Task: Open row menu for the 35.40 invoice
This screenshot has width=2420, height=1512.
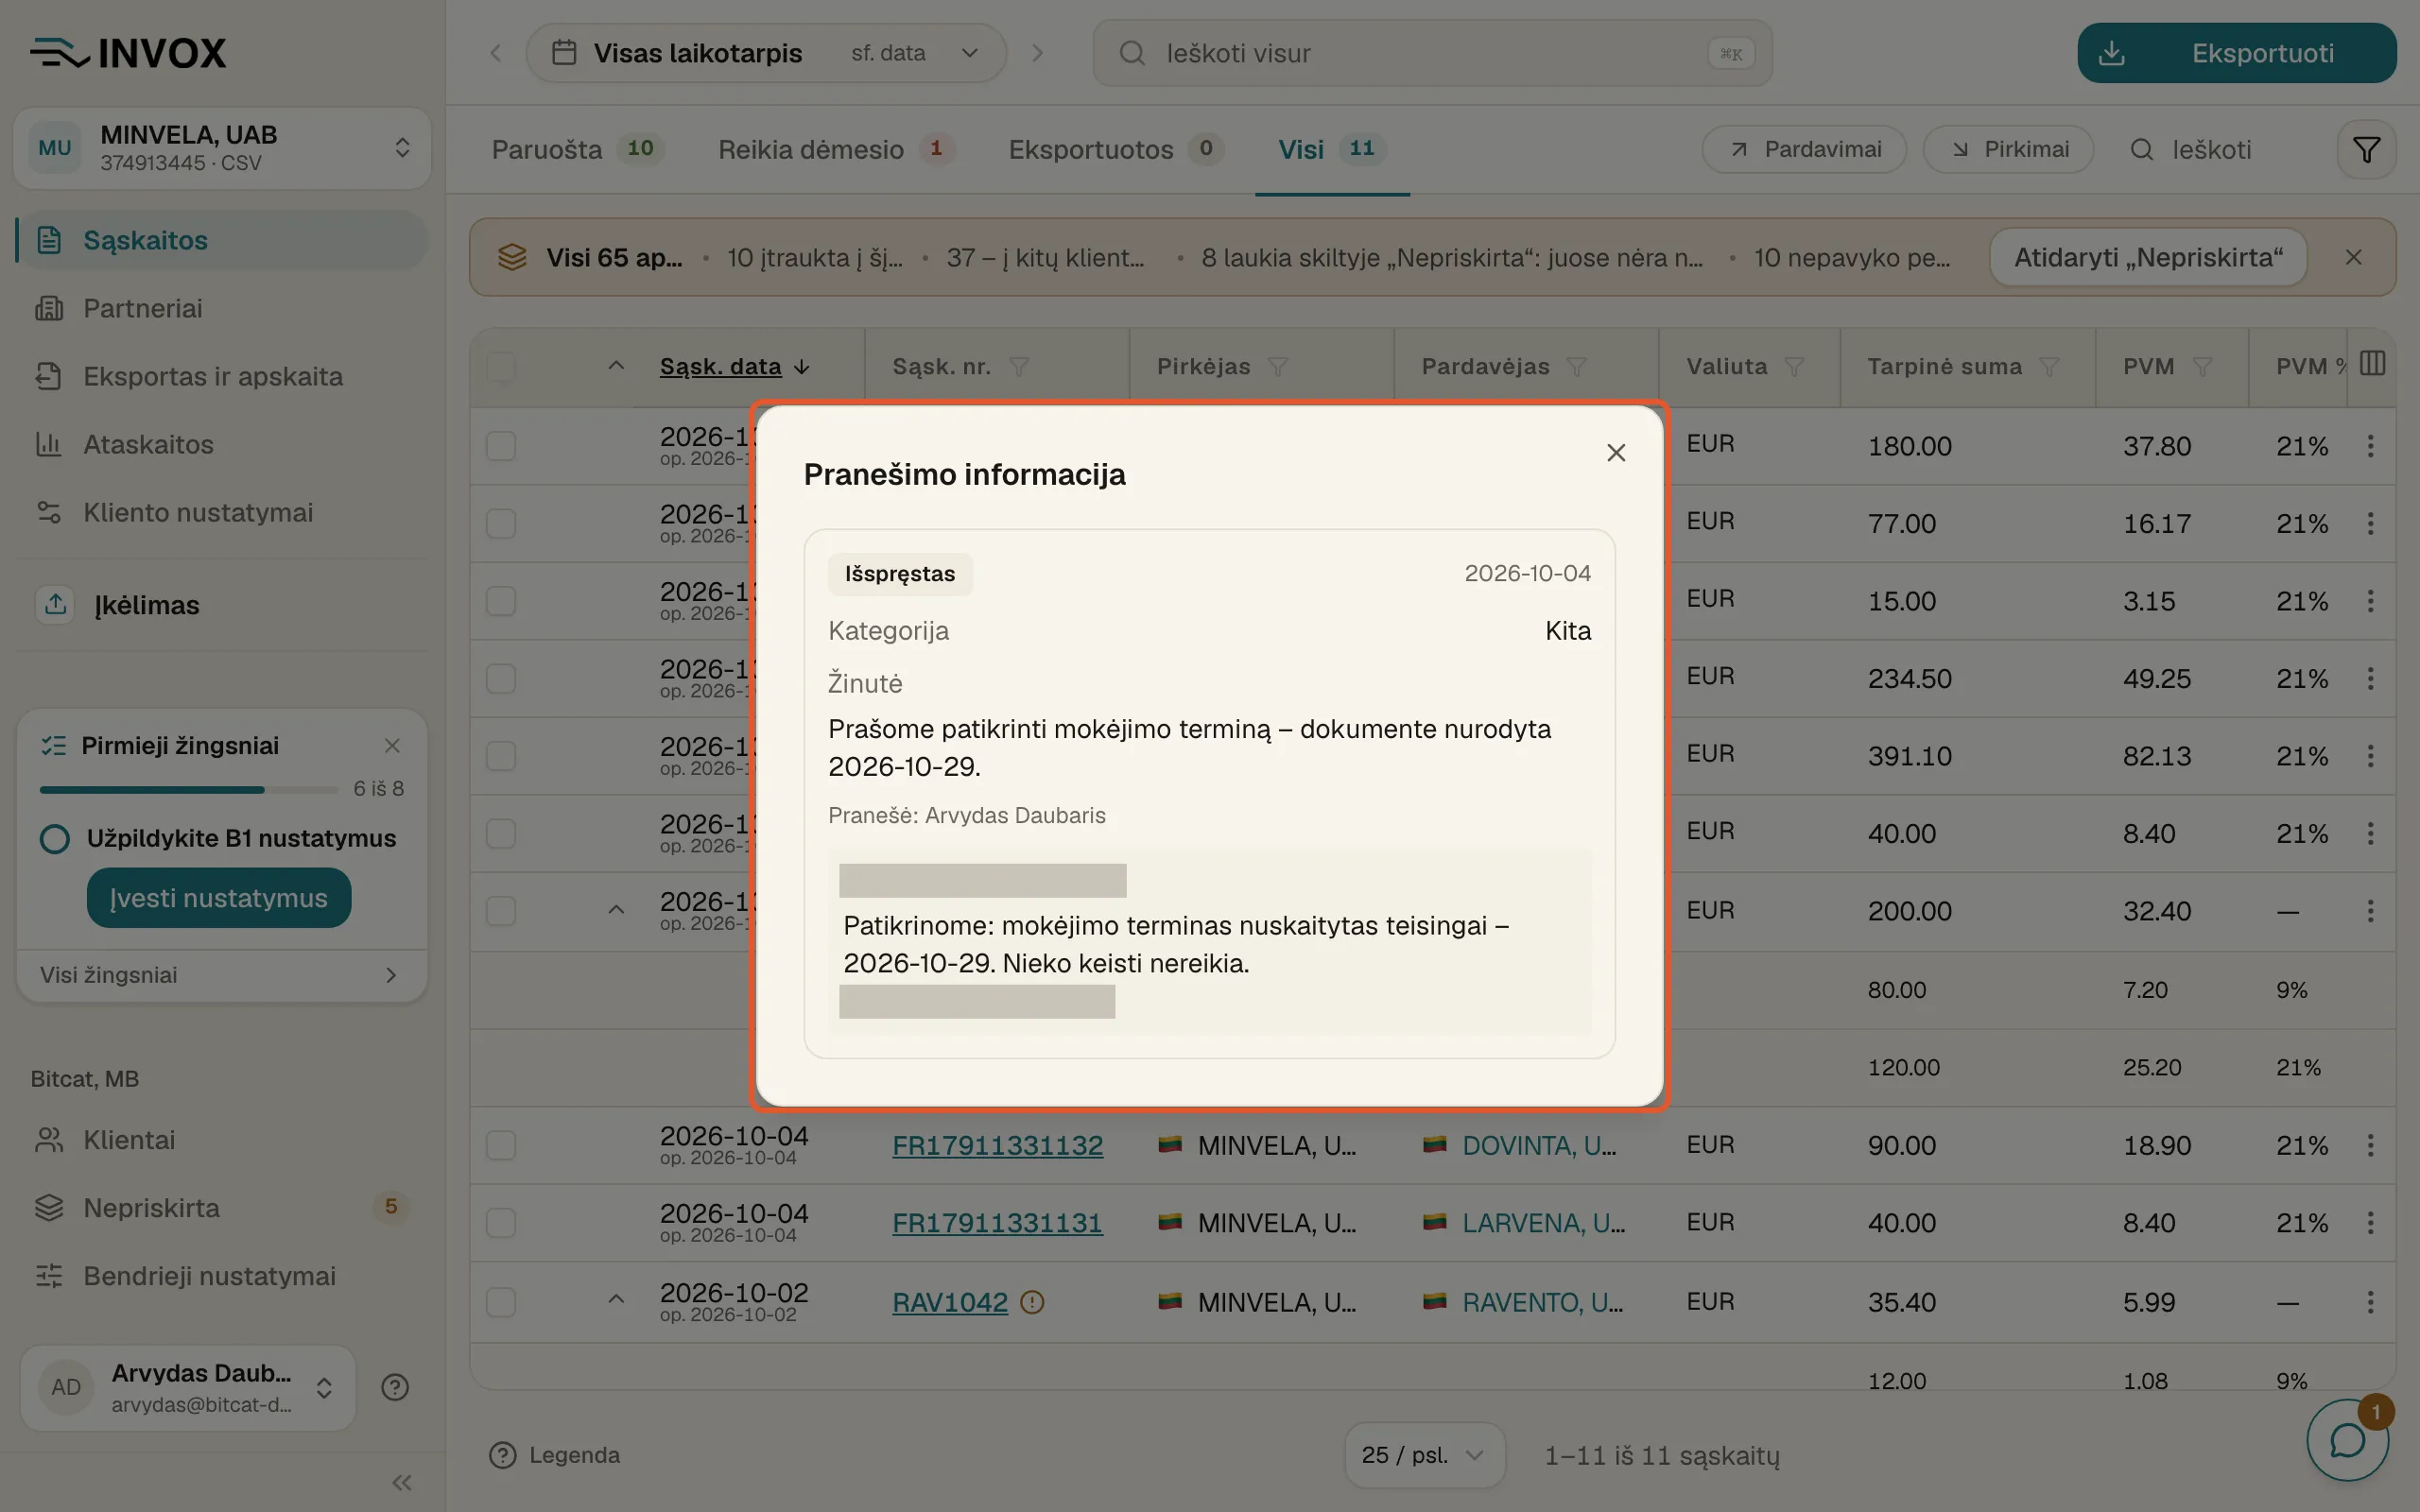Action: (2370, 1302)
